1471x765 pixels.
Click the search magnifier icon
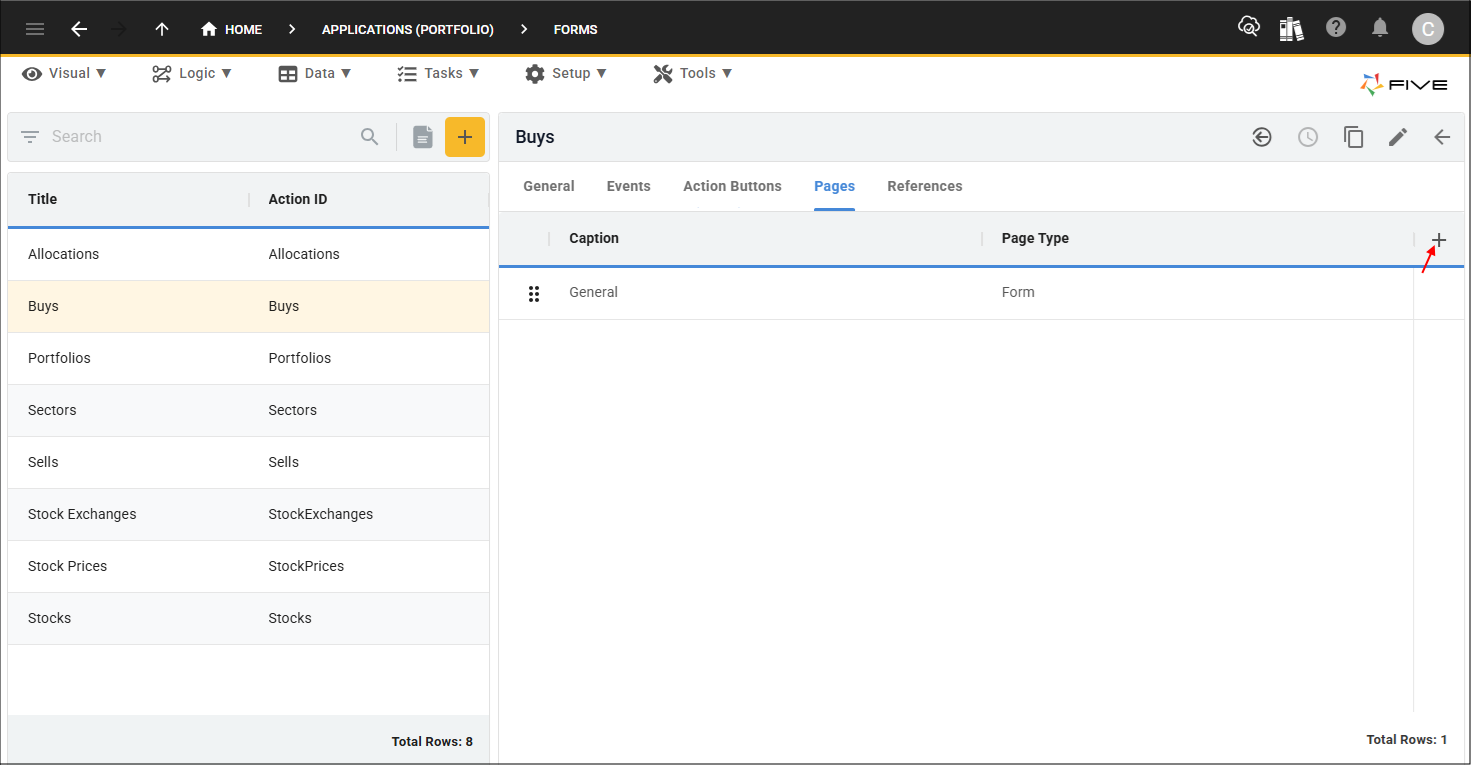coord(370,137)
